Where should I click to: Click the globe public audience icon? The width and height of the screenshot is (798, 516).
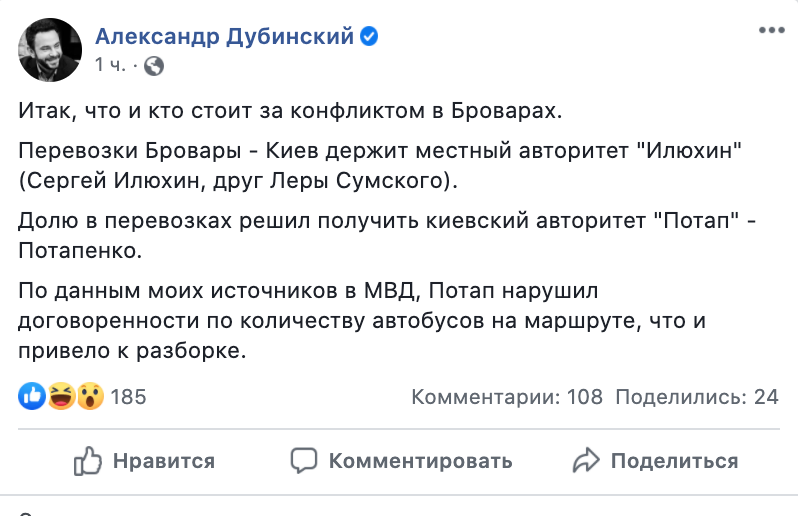[x=153, y=66]
